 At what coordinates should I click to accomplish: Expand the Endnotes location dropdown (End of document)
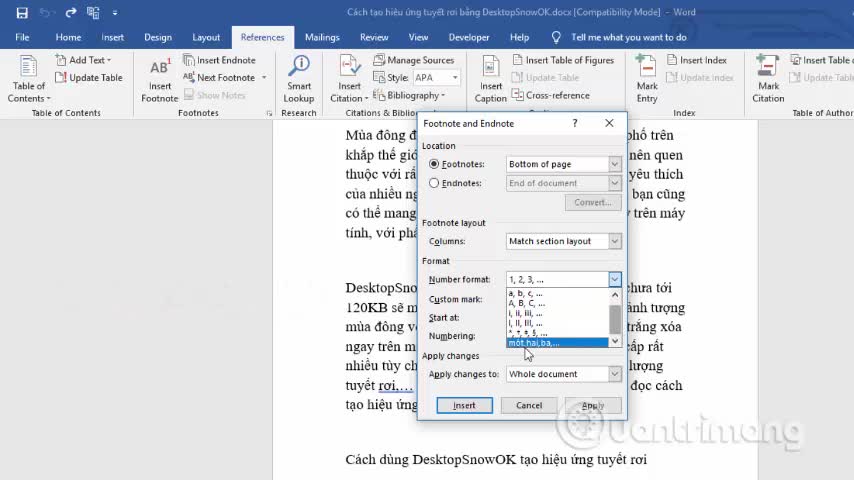[614, 183]
